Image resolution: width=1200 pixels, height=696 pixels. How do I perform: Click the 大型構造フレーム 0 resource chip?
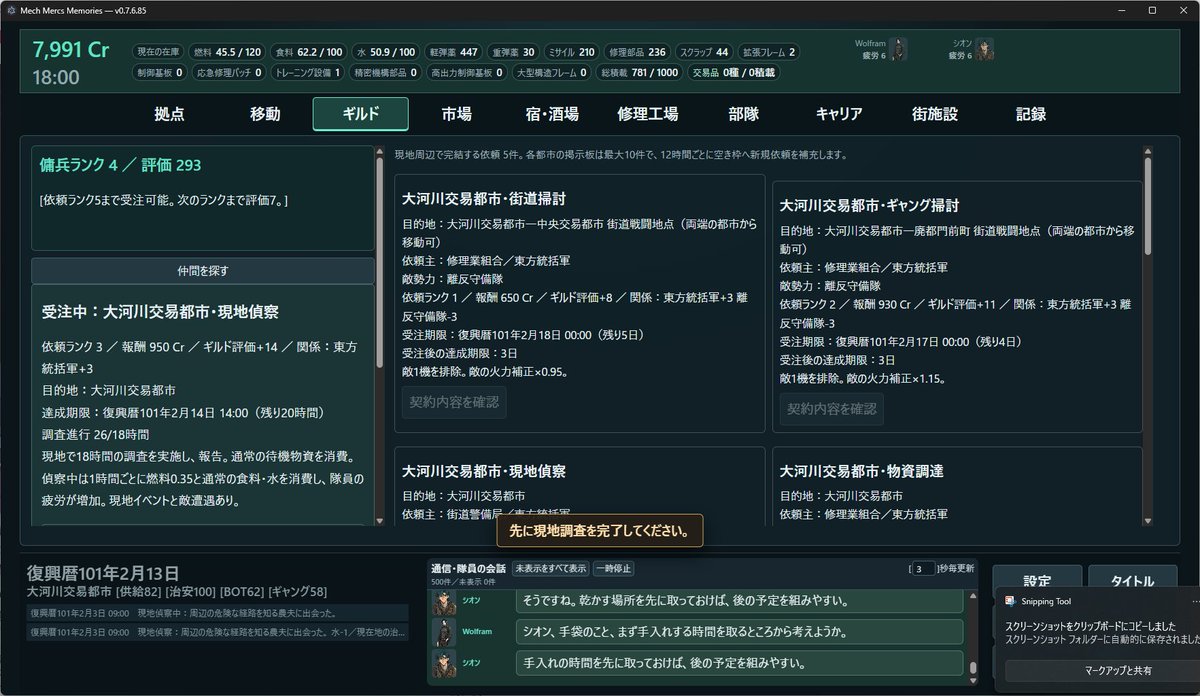click(x=553, y=72)
